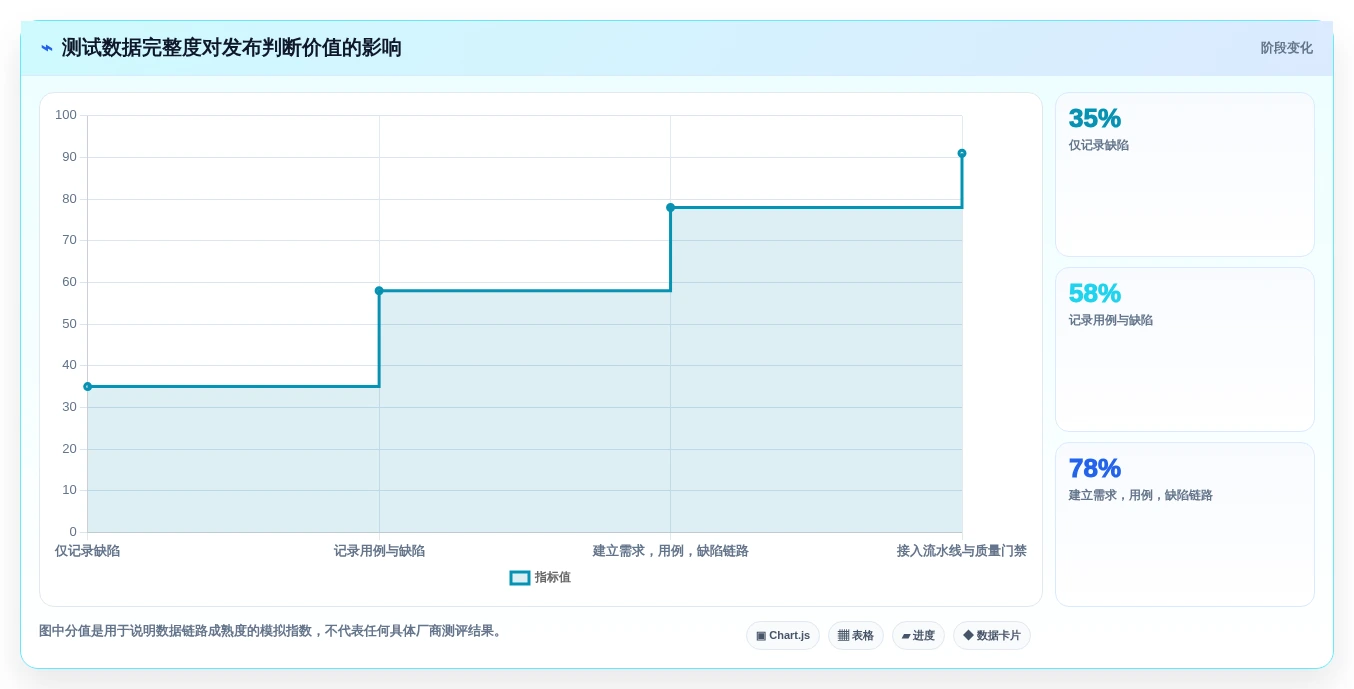Click the 数据卡片 tag chip
The image size is (1354, 689).
click(x=992, y=635)
